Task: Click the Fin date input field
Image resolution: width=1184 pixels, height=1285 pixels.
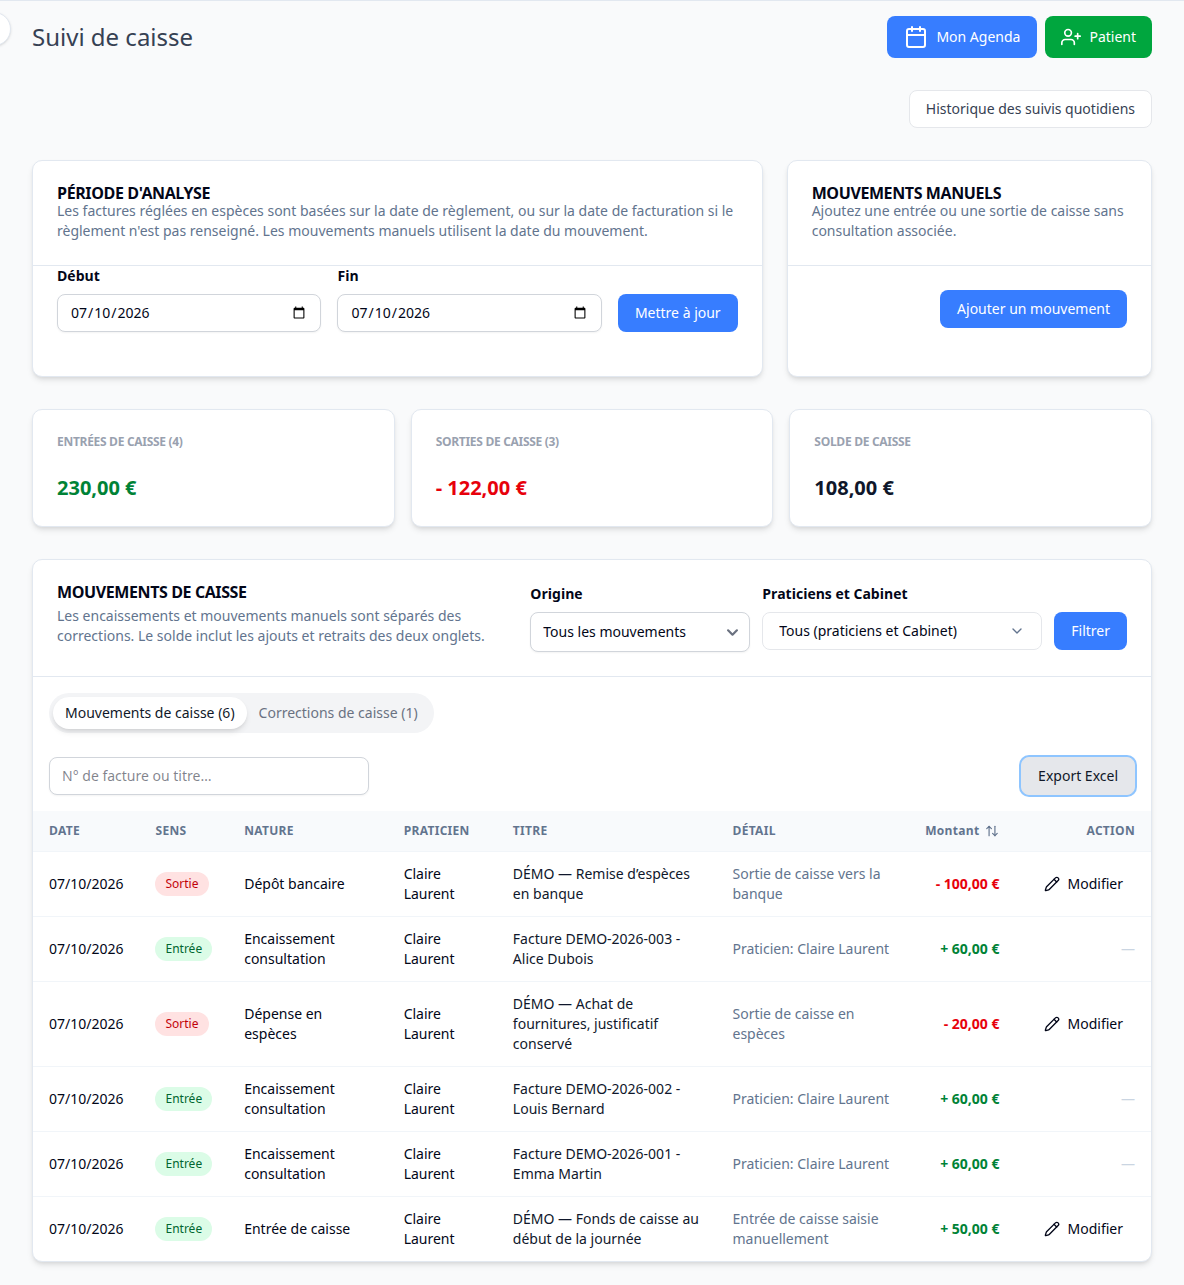Action: [469, 313]
